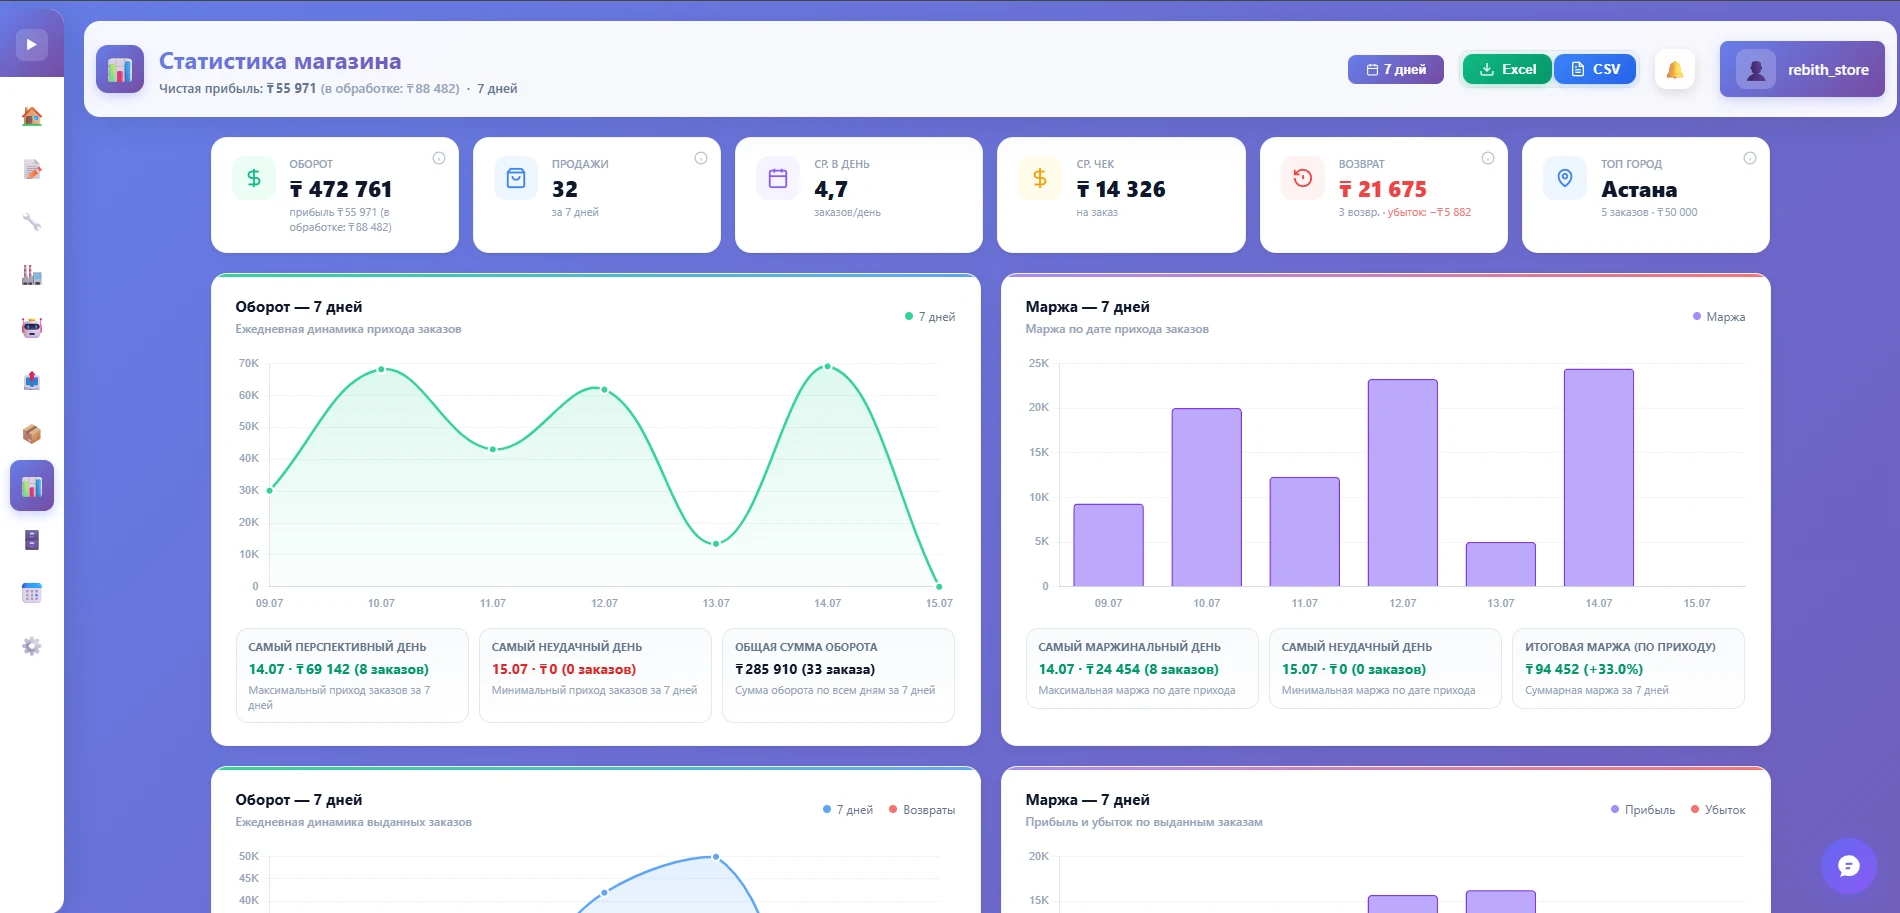Click the Статистика магазина page title
This screenshot has height=913, width=1900.
[x=280, y=61]
